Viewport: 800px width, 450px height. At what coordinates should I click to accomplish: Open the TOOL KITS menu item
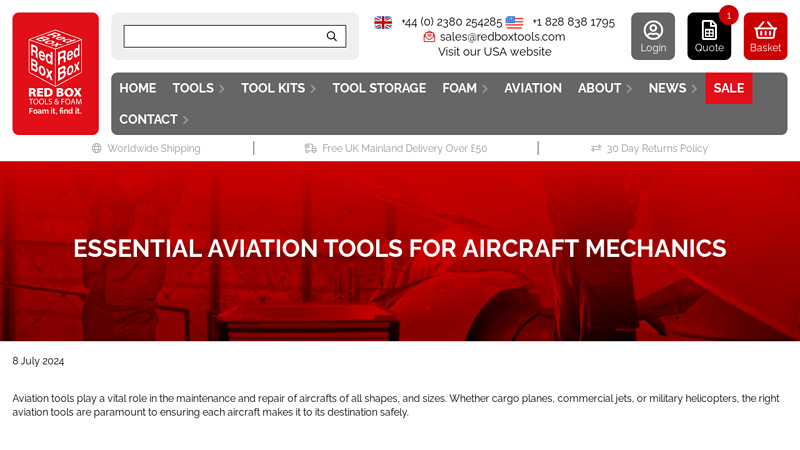[273, 88]
